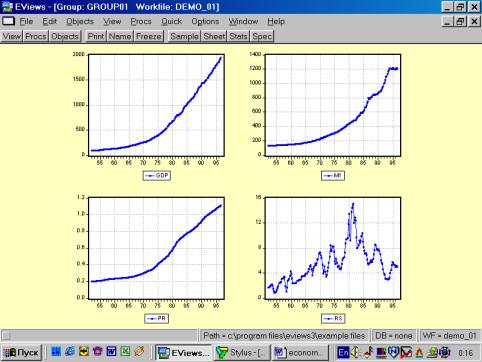Click the show desktop quick launch icon
This screenshot has width=482, height=362.
[x=56, y=351]
